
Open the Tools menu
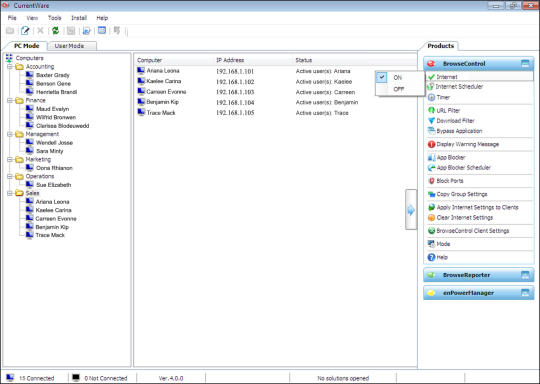[54, 18]
